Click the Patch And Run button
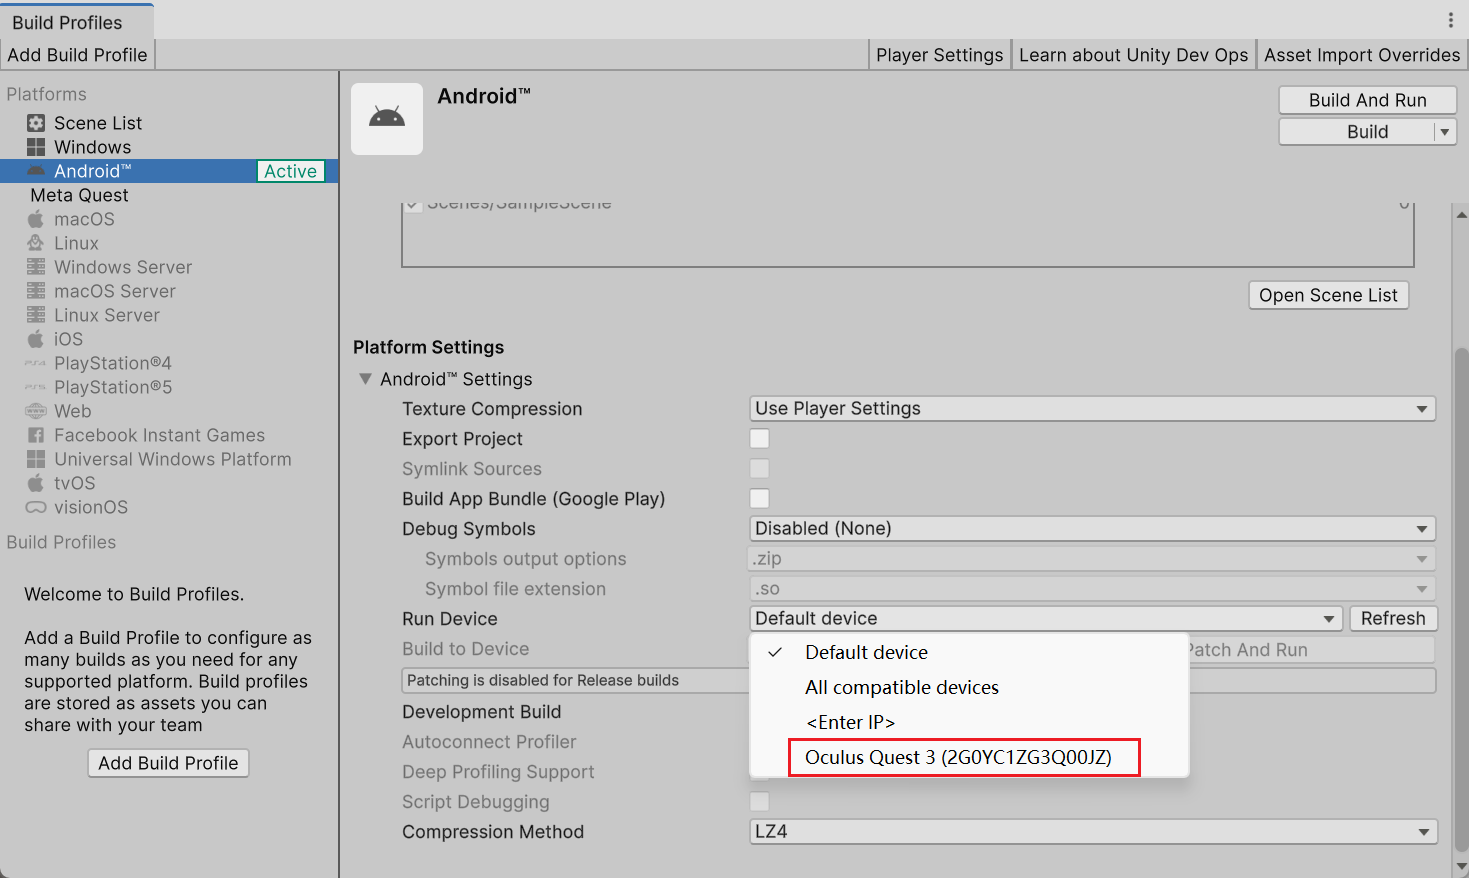 pyautogui.click(x=1310, y=650)
